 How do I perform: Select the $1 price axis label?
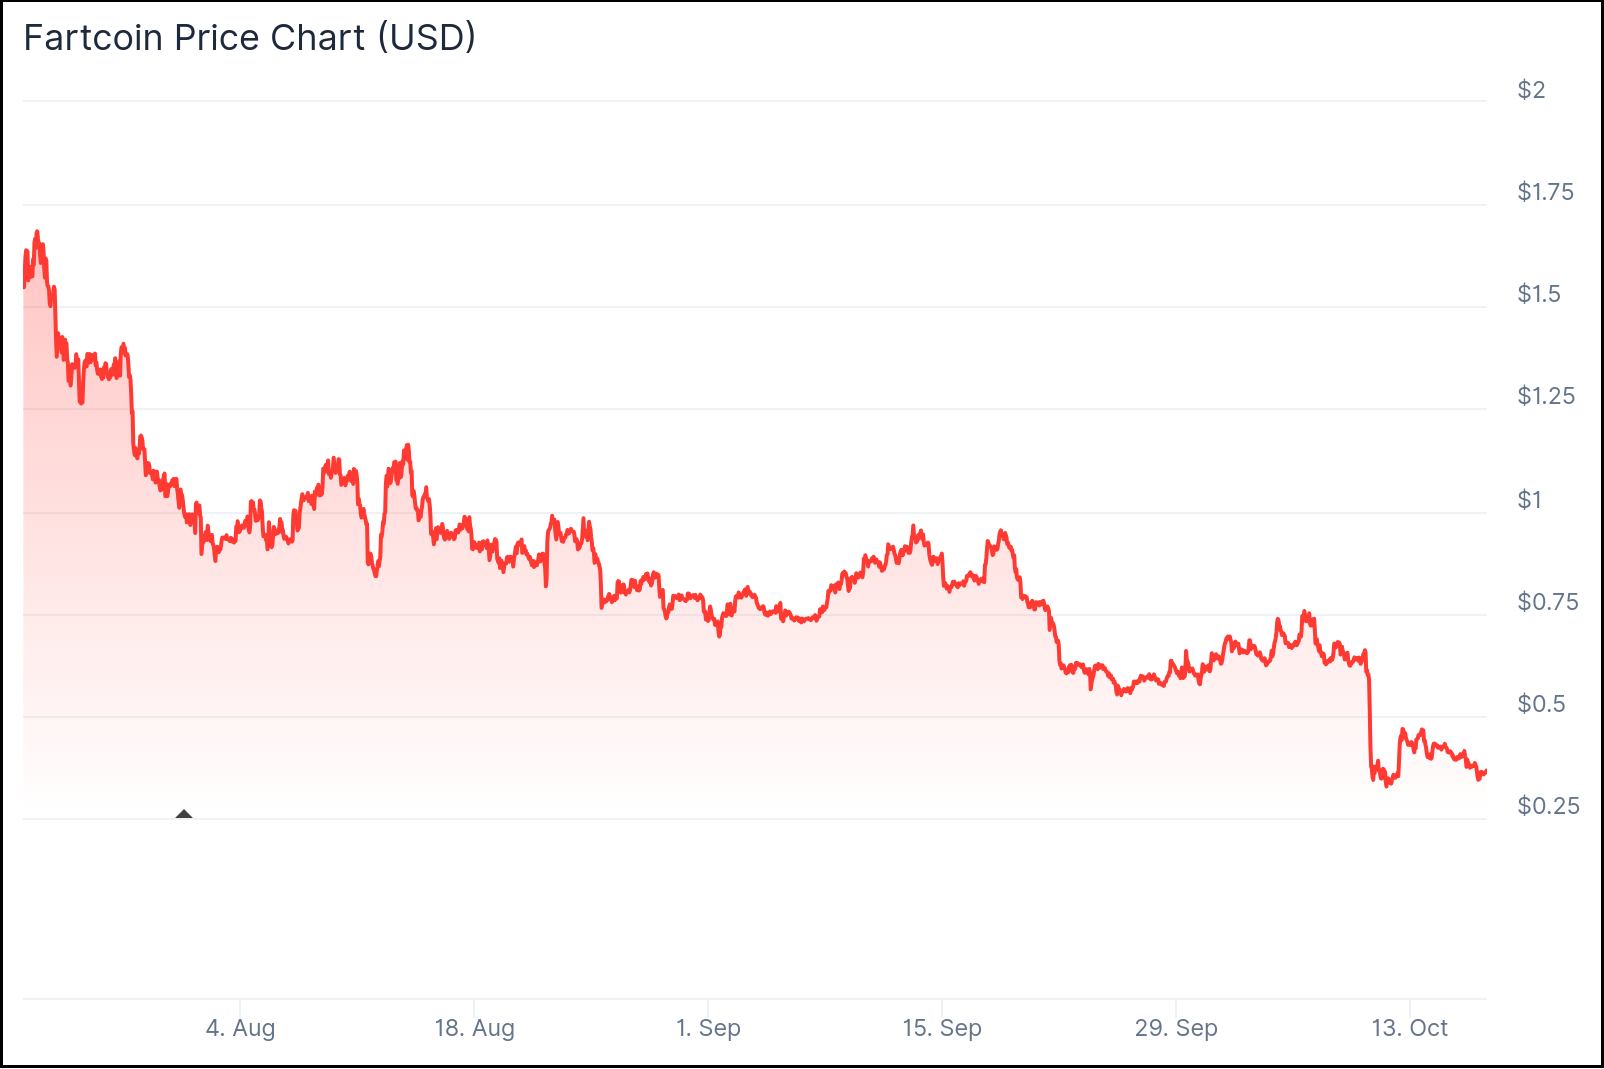pyautogui.click(x=1530, y=500)
